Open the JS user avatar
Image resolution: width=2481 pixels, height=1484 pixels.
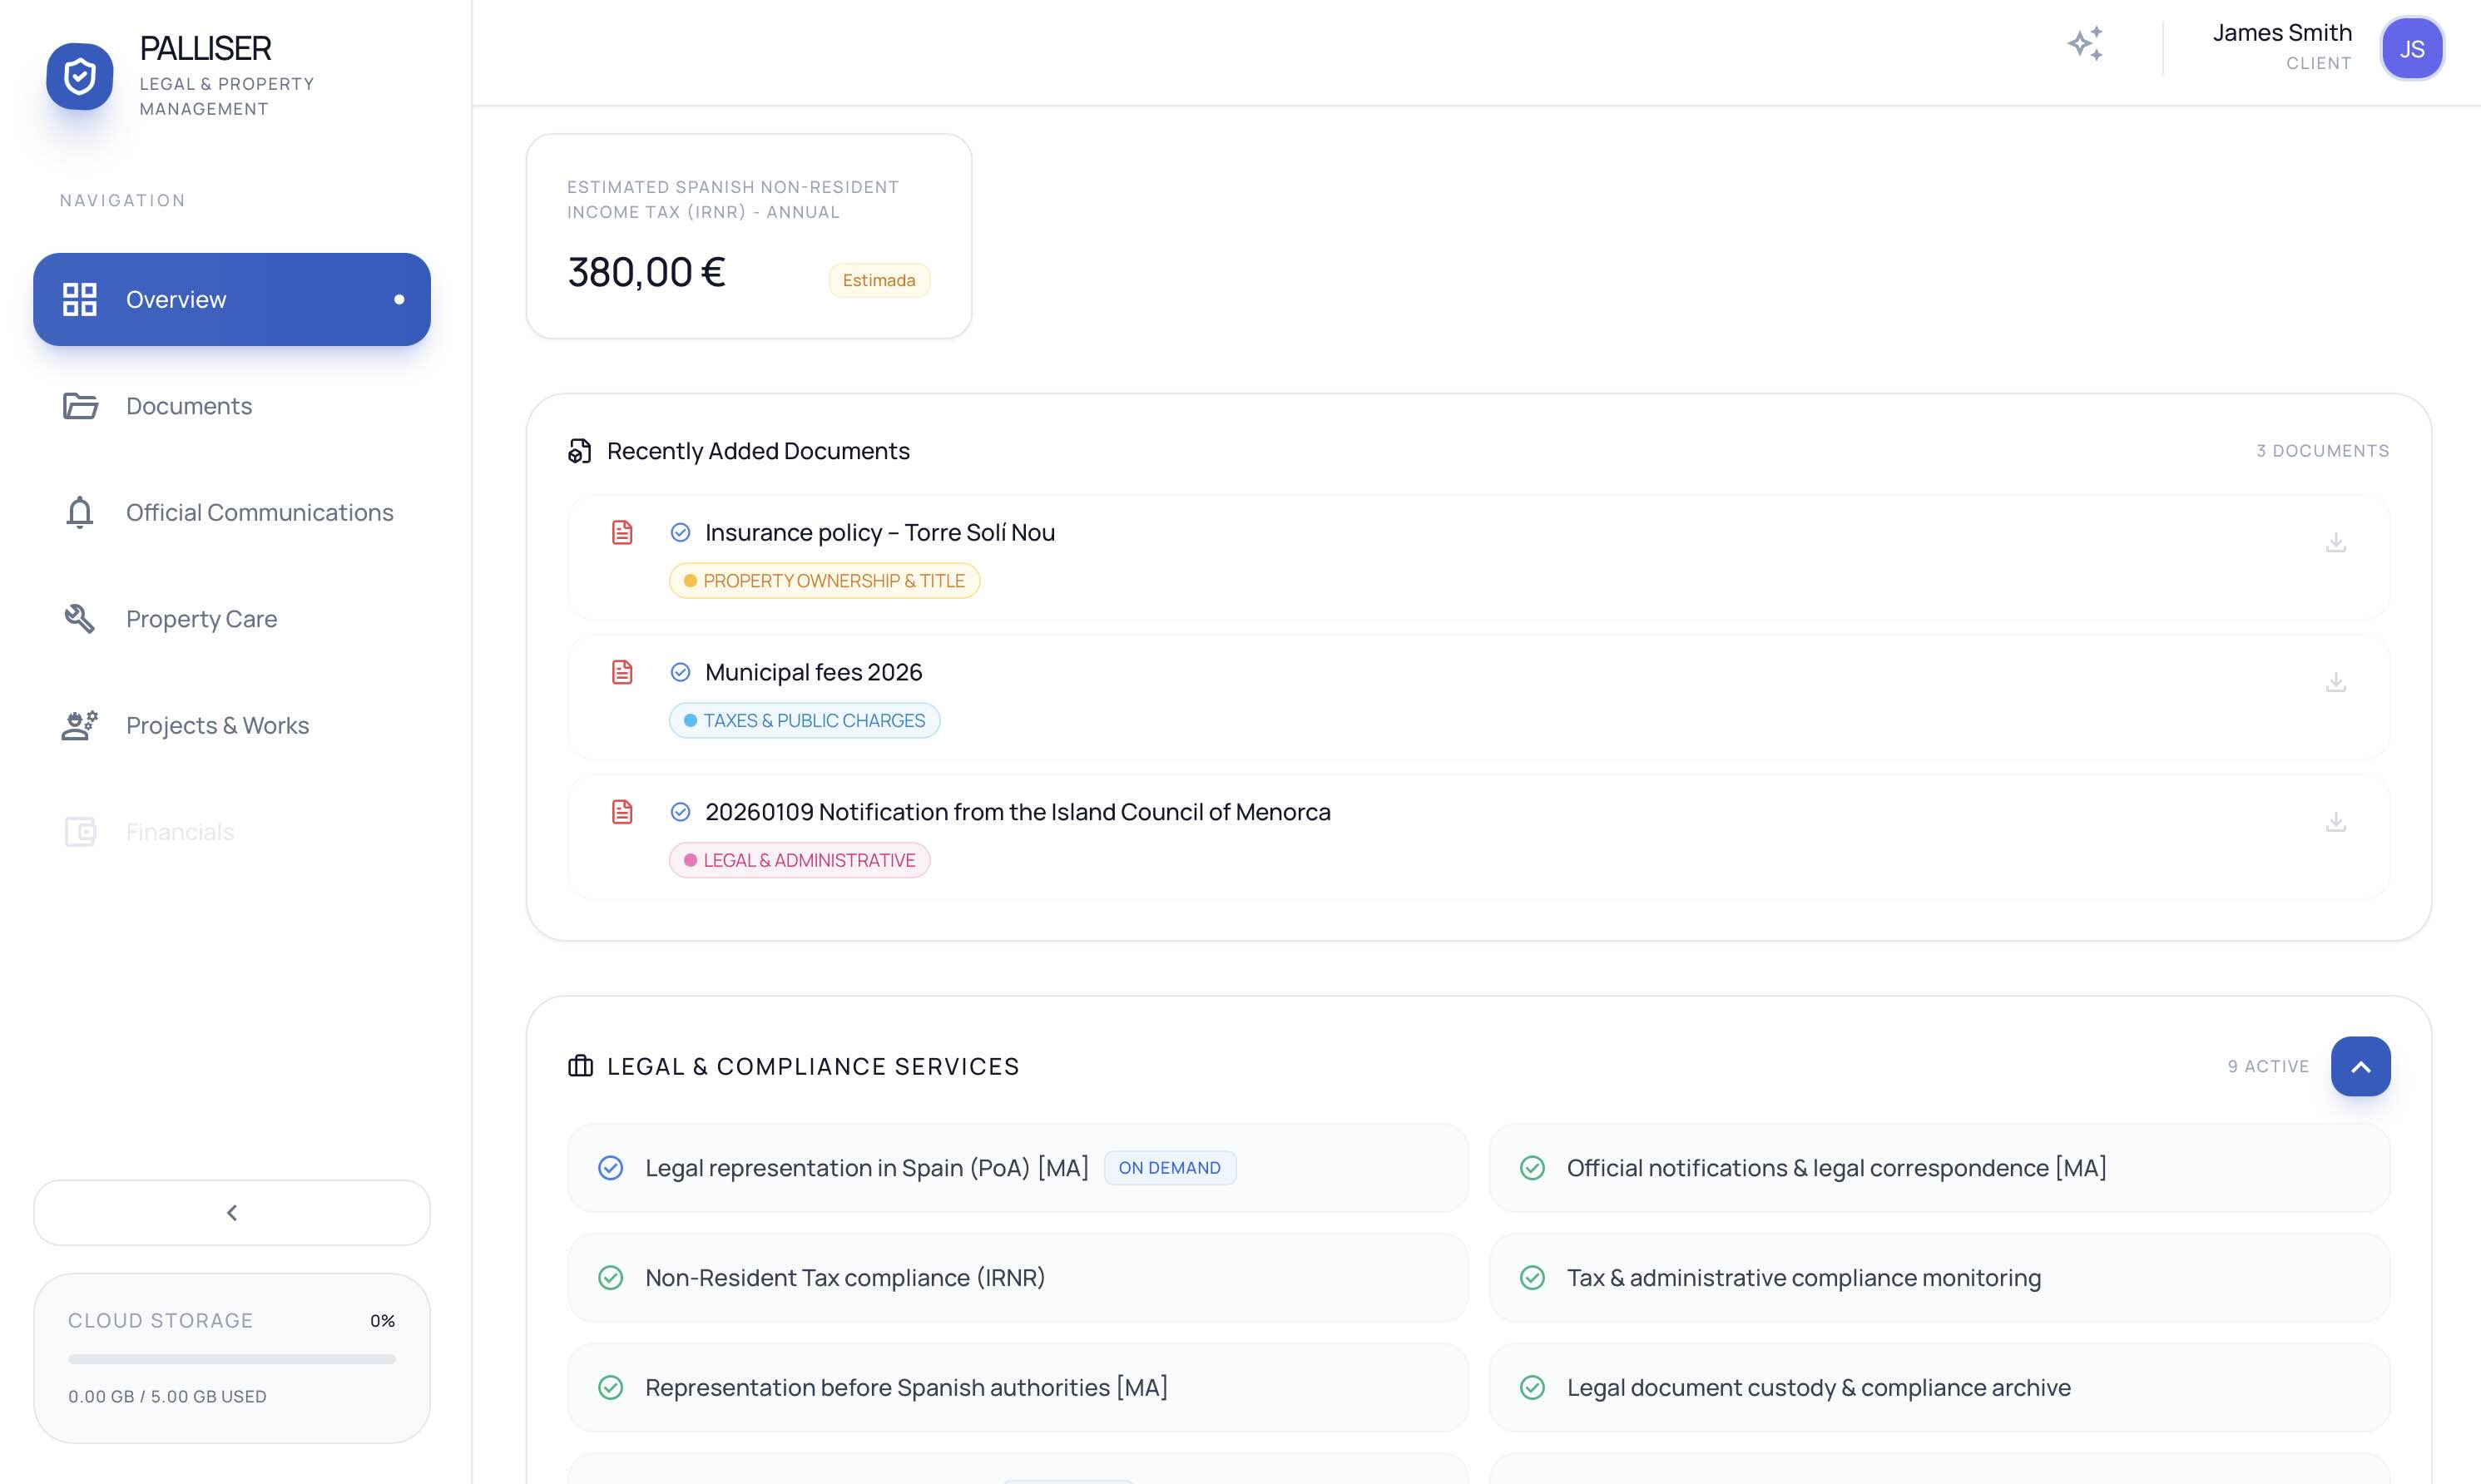click(2411, 48)
